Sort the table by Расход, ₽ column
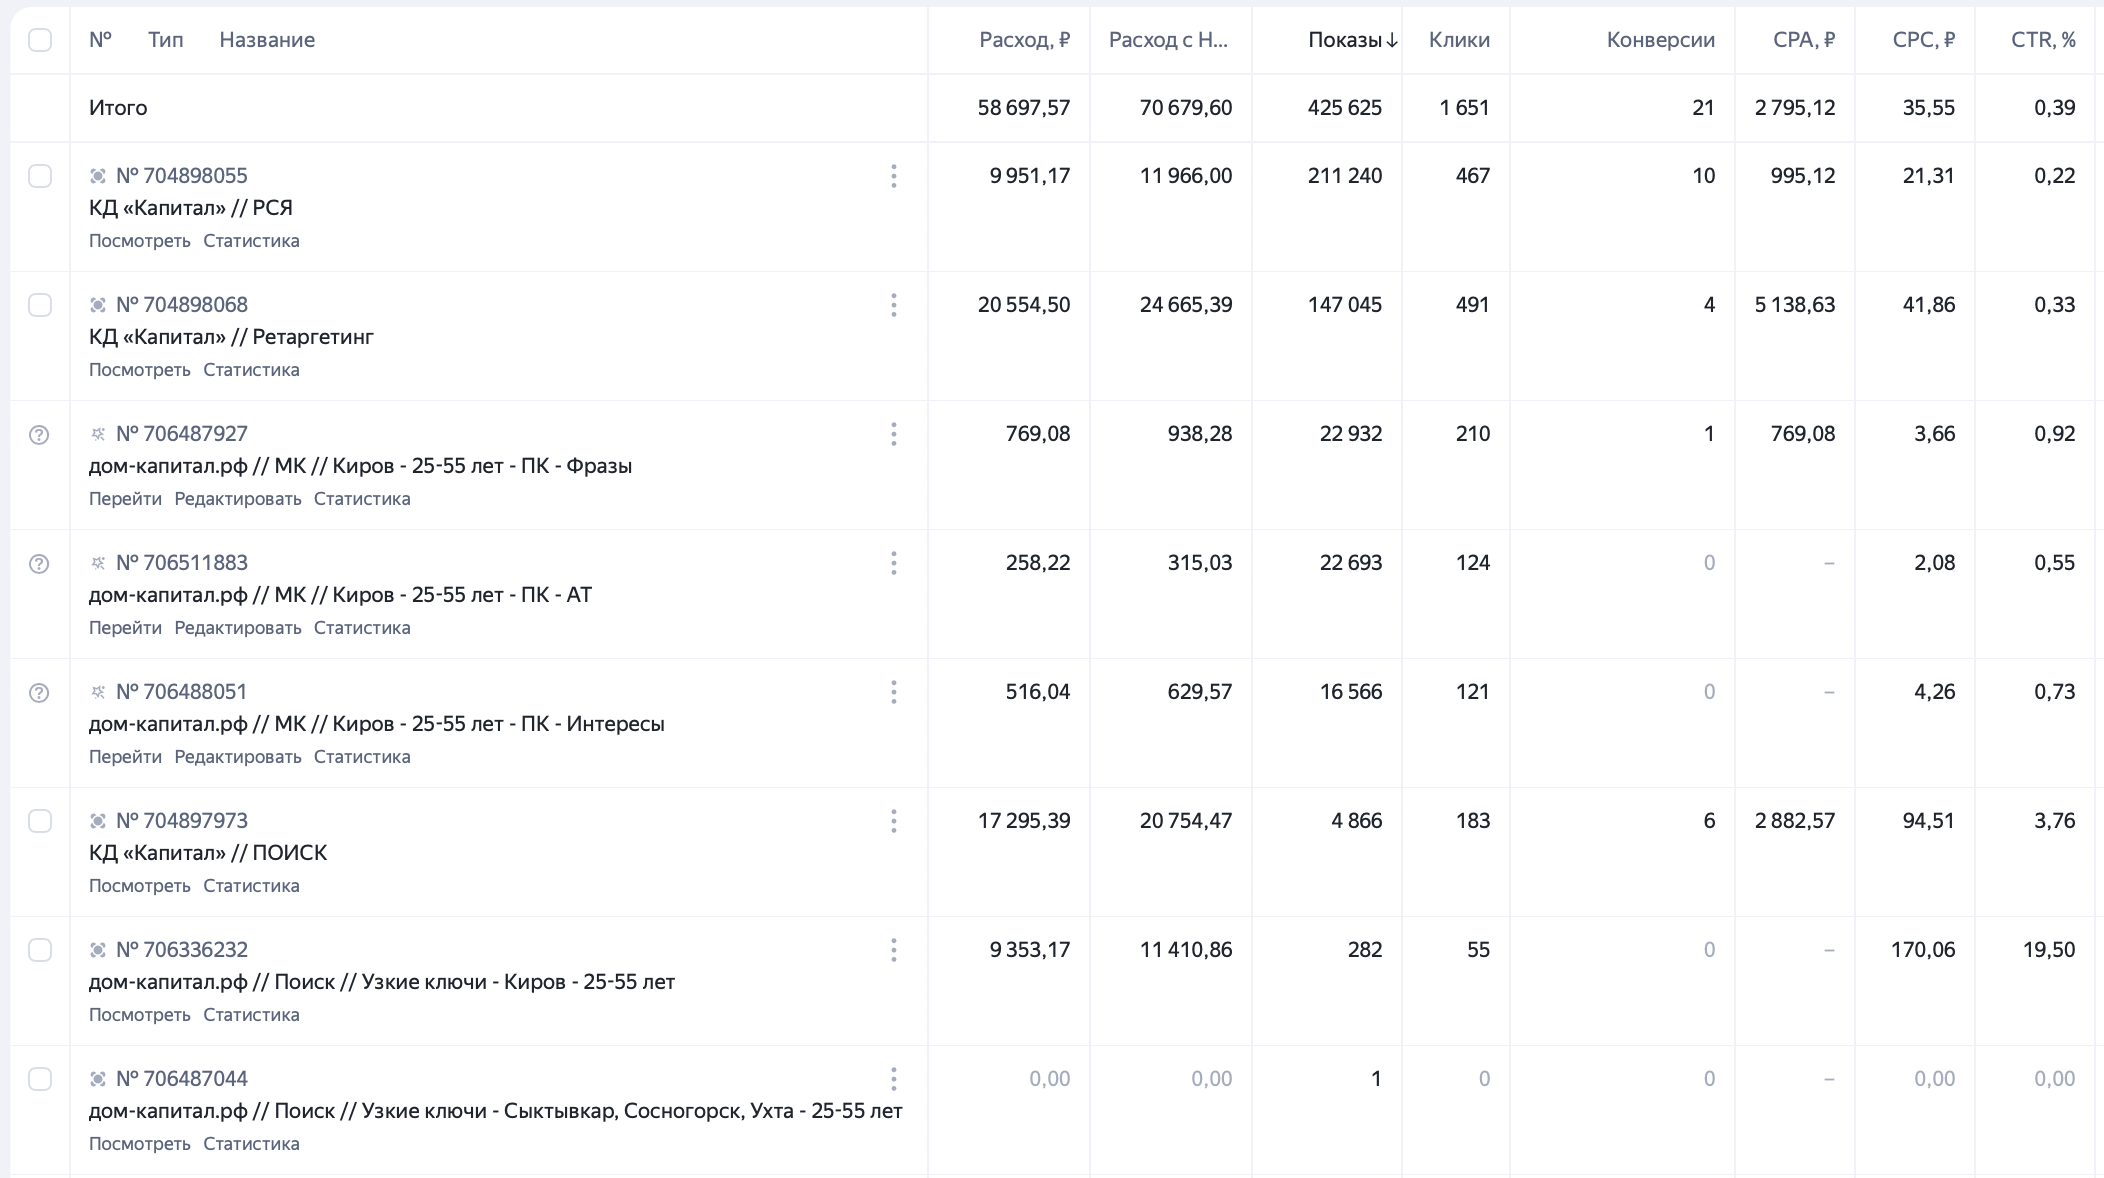 pos(1024,40)
